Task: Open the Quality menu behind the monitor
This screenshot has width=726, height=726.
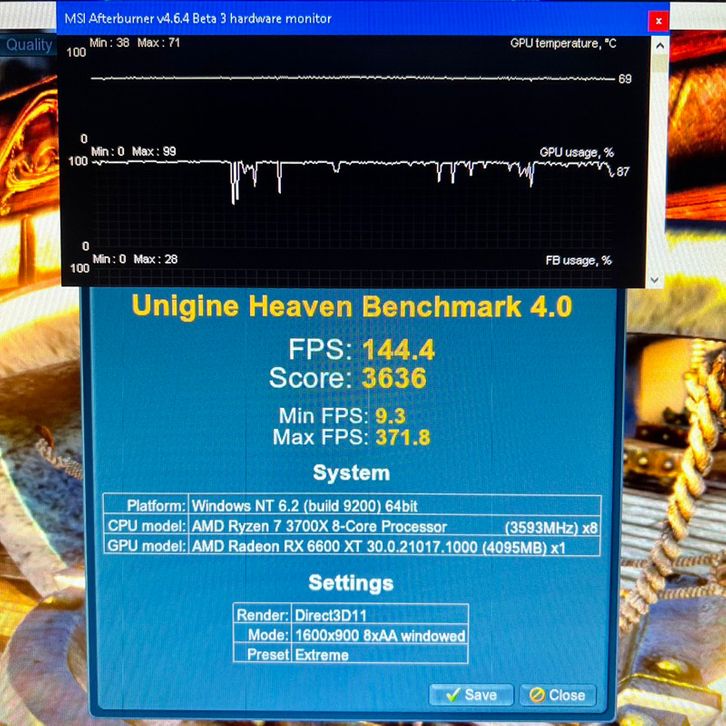Action: click(x=30, y=45)
